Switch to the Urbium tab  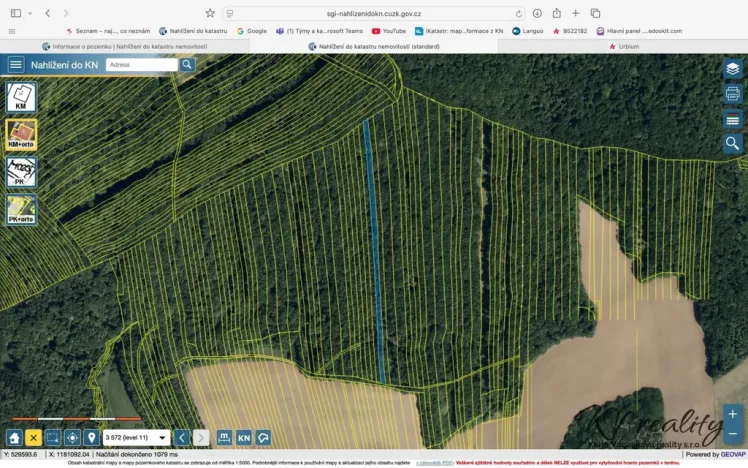(x=623, y=46)
